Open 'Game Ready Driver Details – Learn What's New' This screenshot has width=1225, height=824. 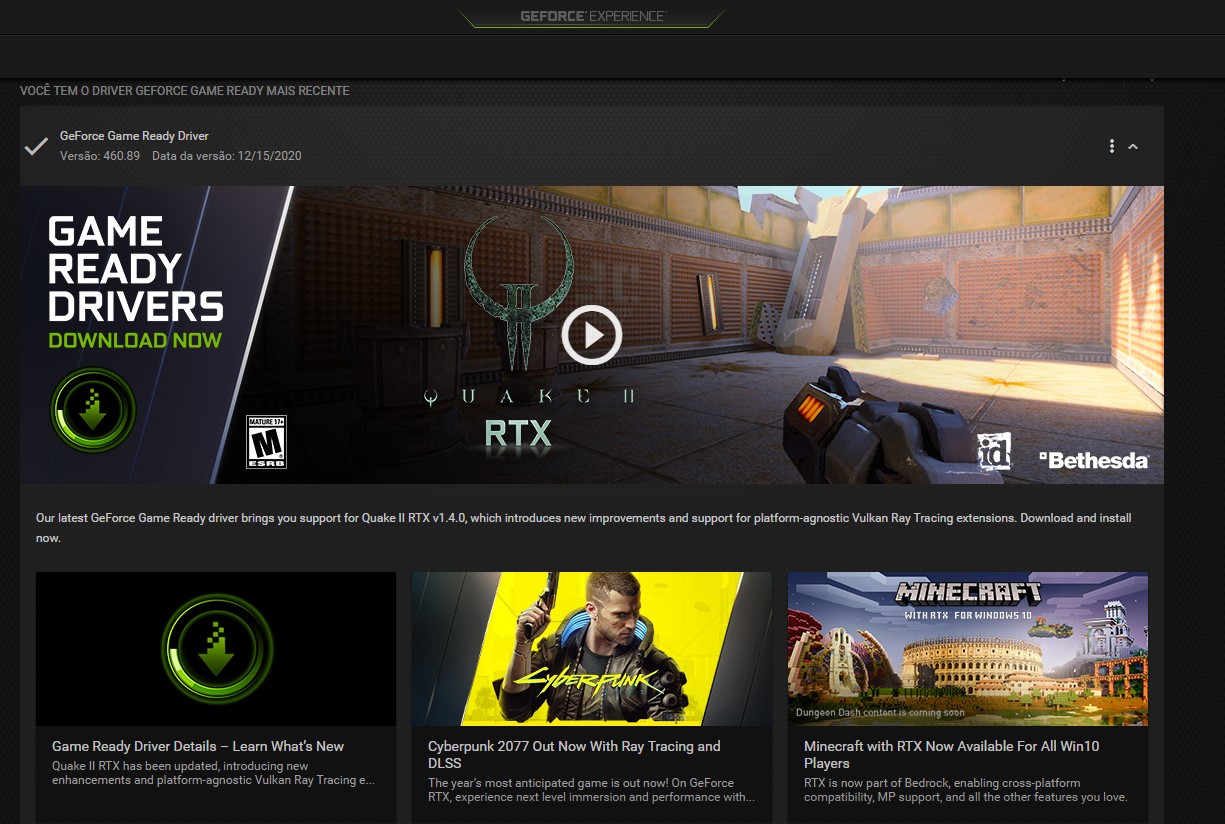pyautogui.click(x=198, y=746)
